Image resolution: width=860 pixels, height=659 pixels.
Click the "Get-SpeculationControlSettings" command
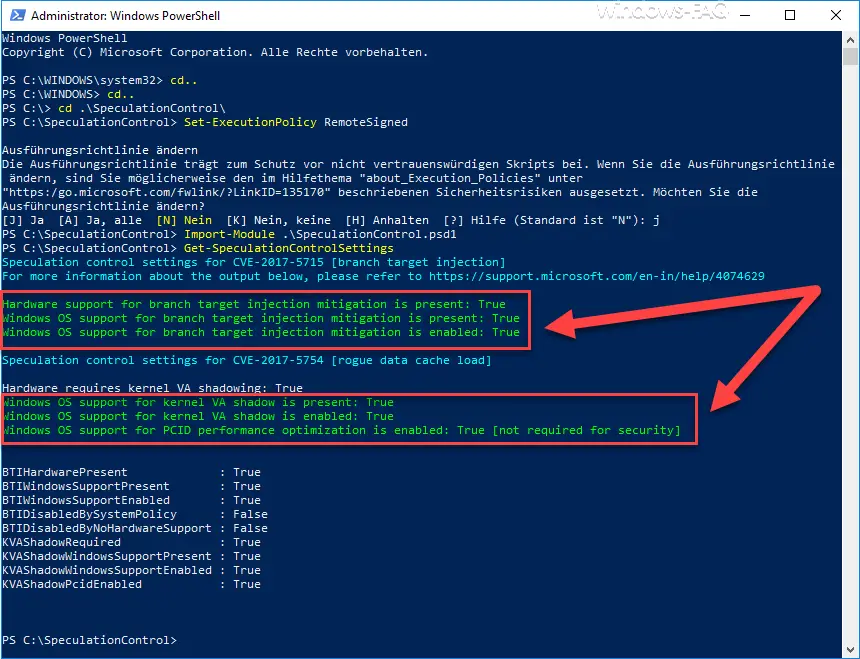click(288, 248)
